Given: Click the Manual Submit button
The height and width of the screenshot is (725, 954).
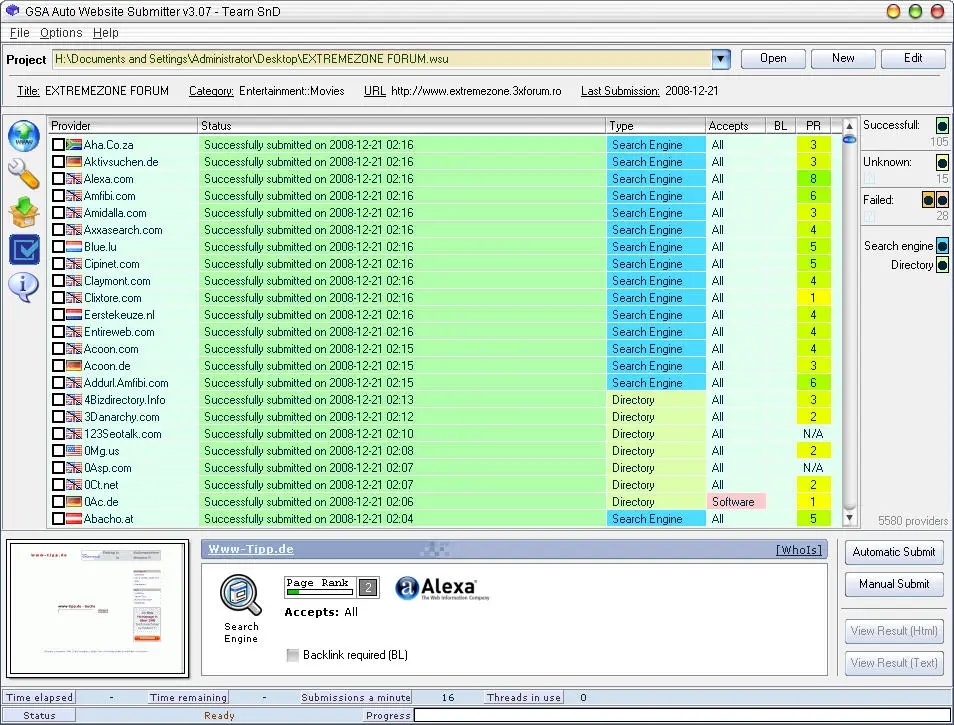Looking at the screenshot, I should tap(894, 584).
